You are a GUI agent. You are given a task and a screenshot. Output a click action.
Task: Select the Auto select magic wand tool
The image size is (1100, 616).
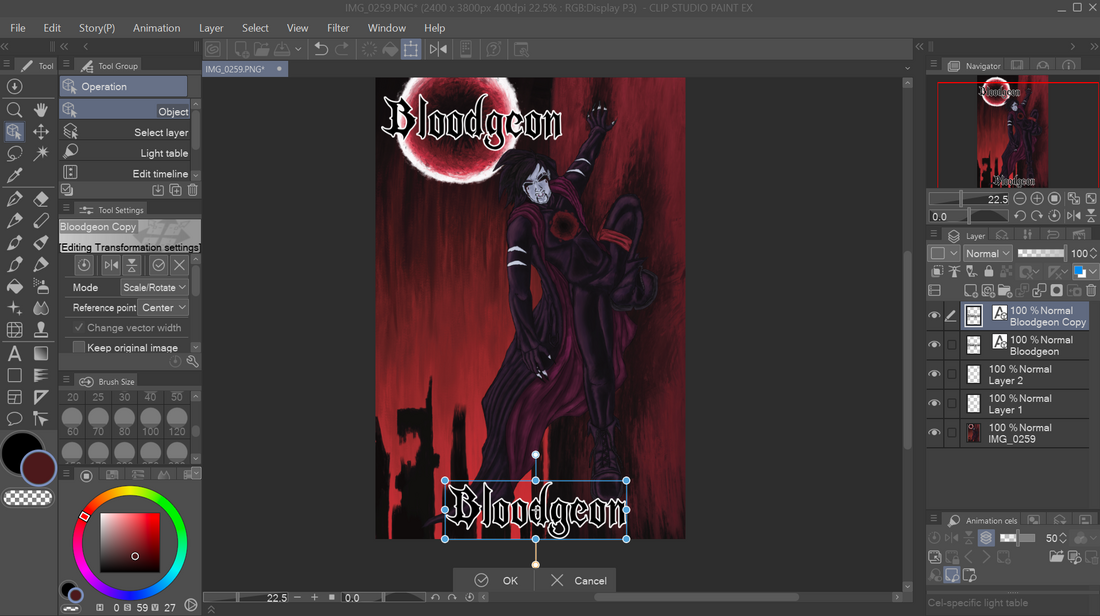41,154
